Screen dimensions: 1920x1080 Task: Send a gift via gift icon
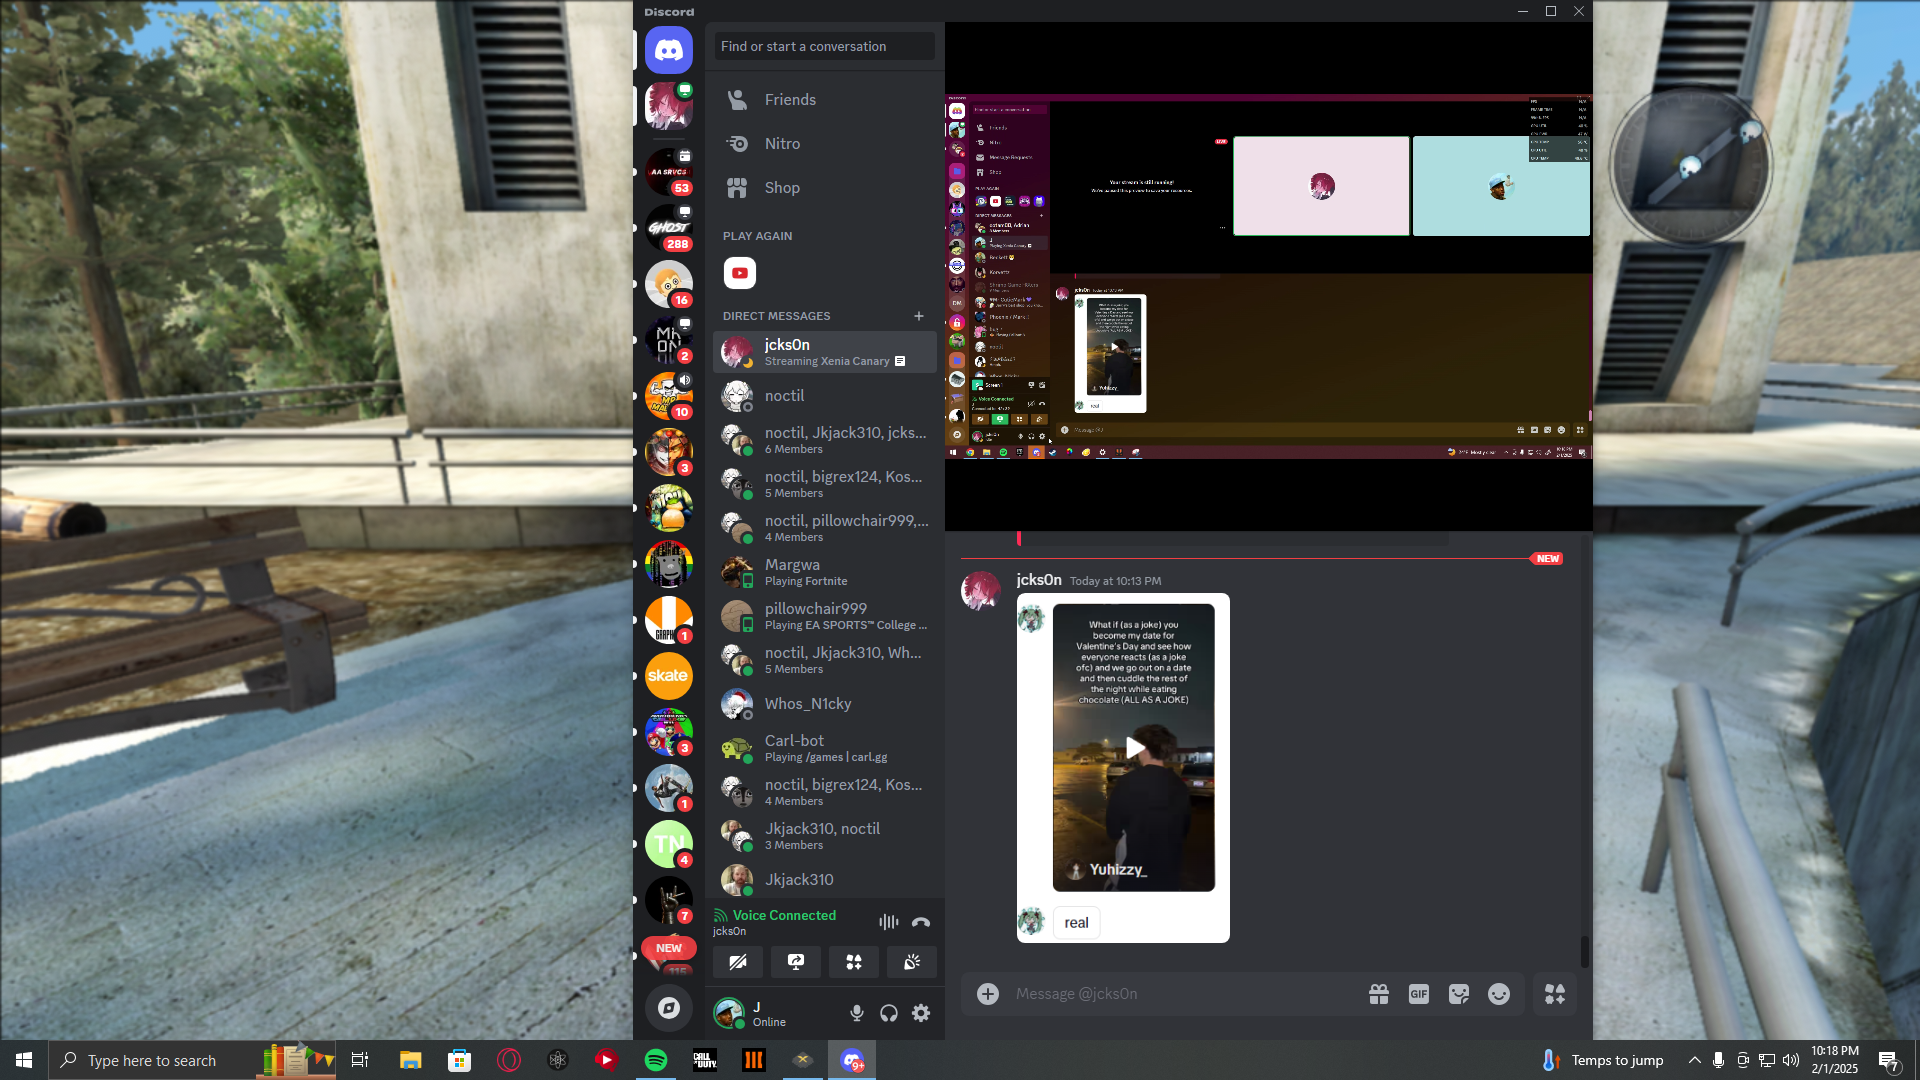pyautogui.click(x=1379, y=994)
